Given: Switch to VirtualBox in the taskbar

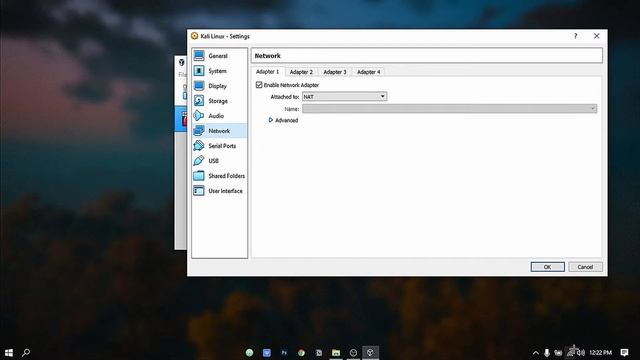Looking at the screenshot, I should pyautogui.click(x=370, y=353).
